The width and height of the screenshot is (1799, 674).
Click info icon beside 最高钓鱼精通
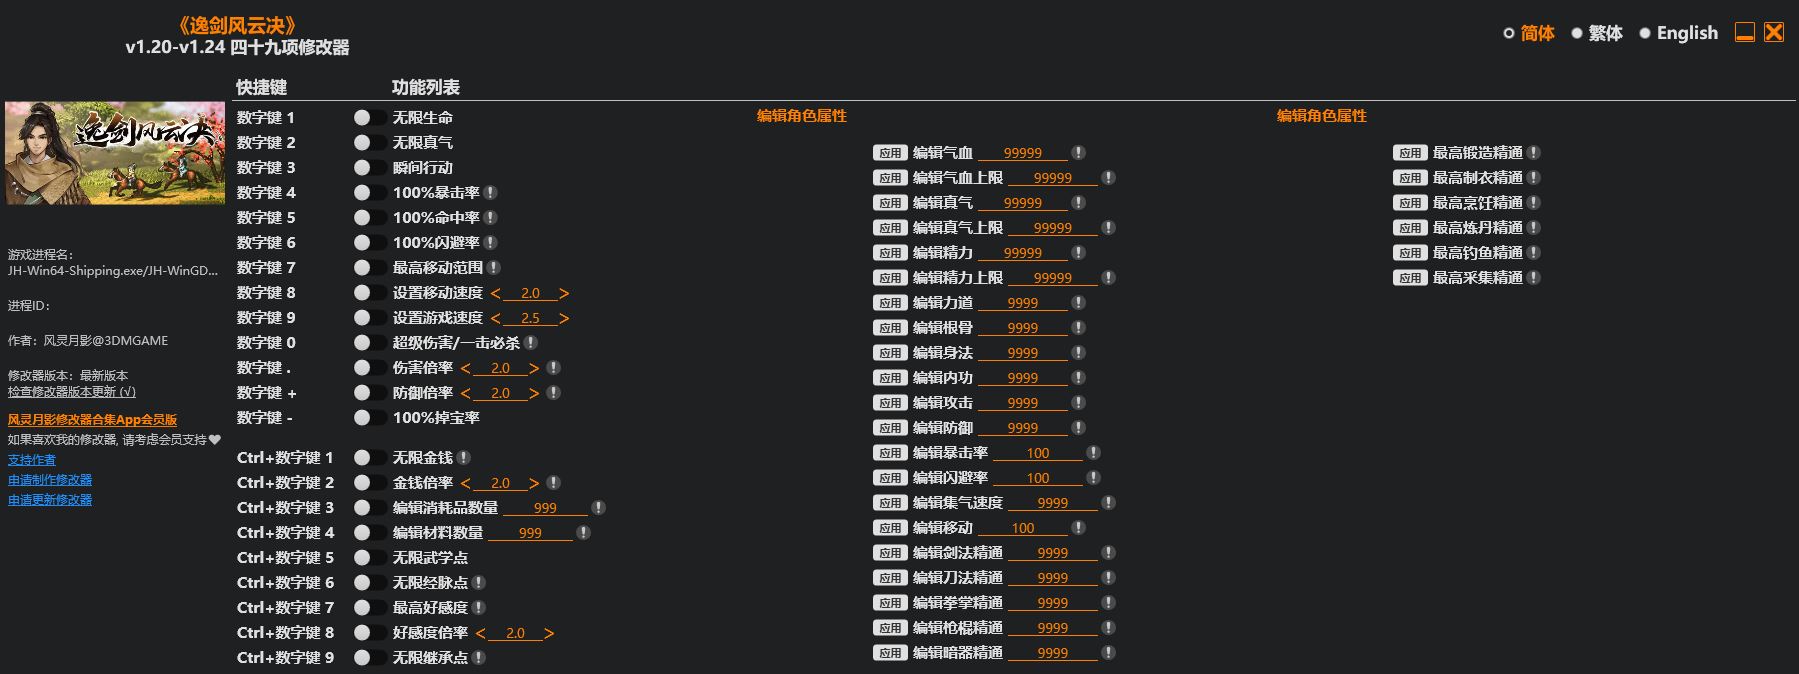[1533, 252]
